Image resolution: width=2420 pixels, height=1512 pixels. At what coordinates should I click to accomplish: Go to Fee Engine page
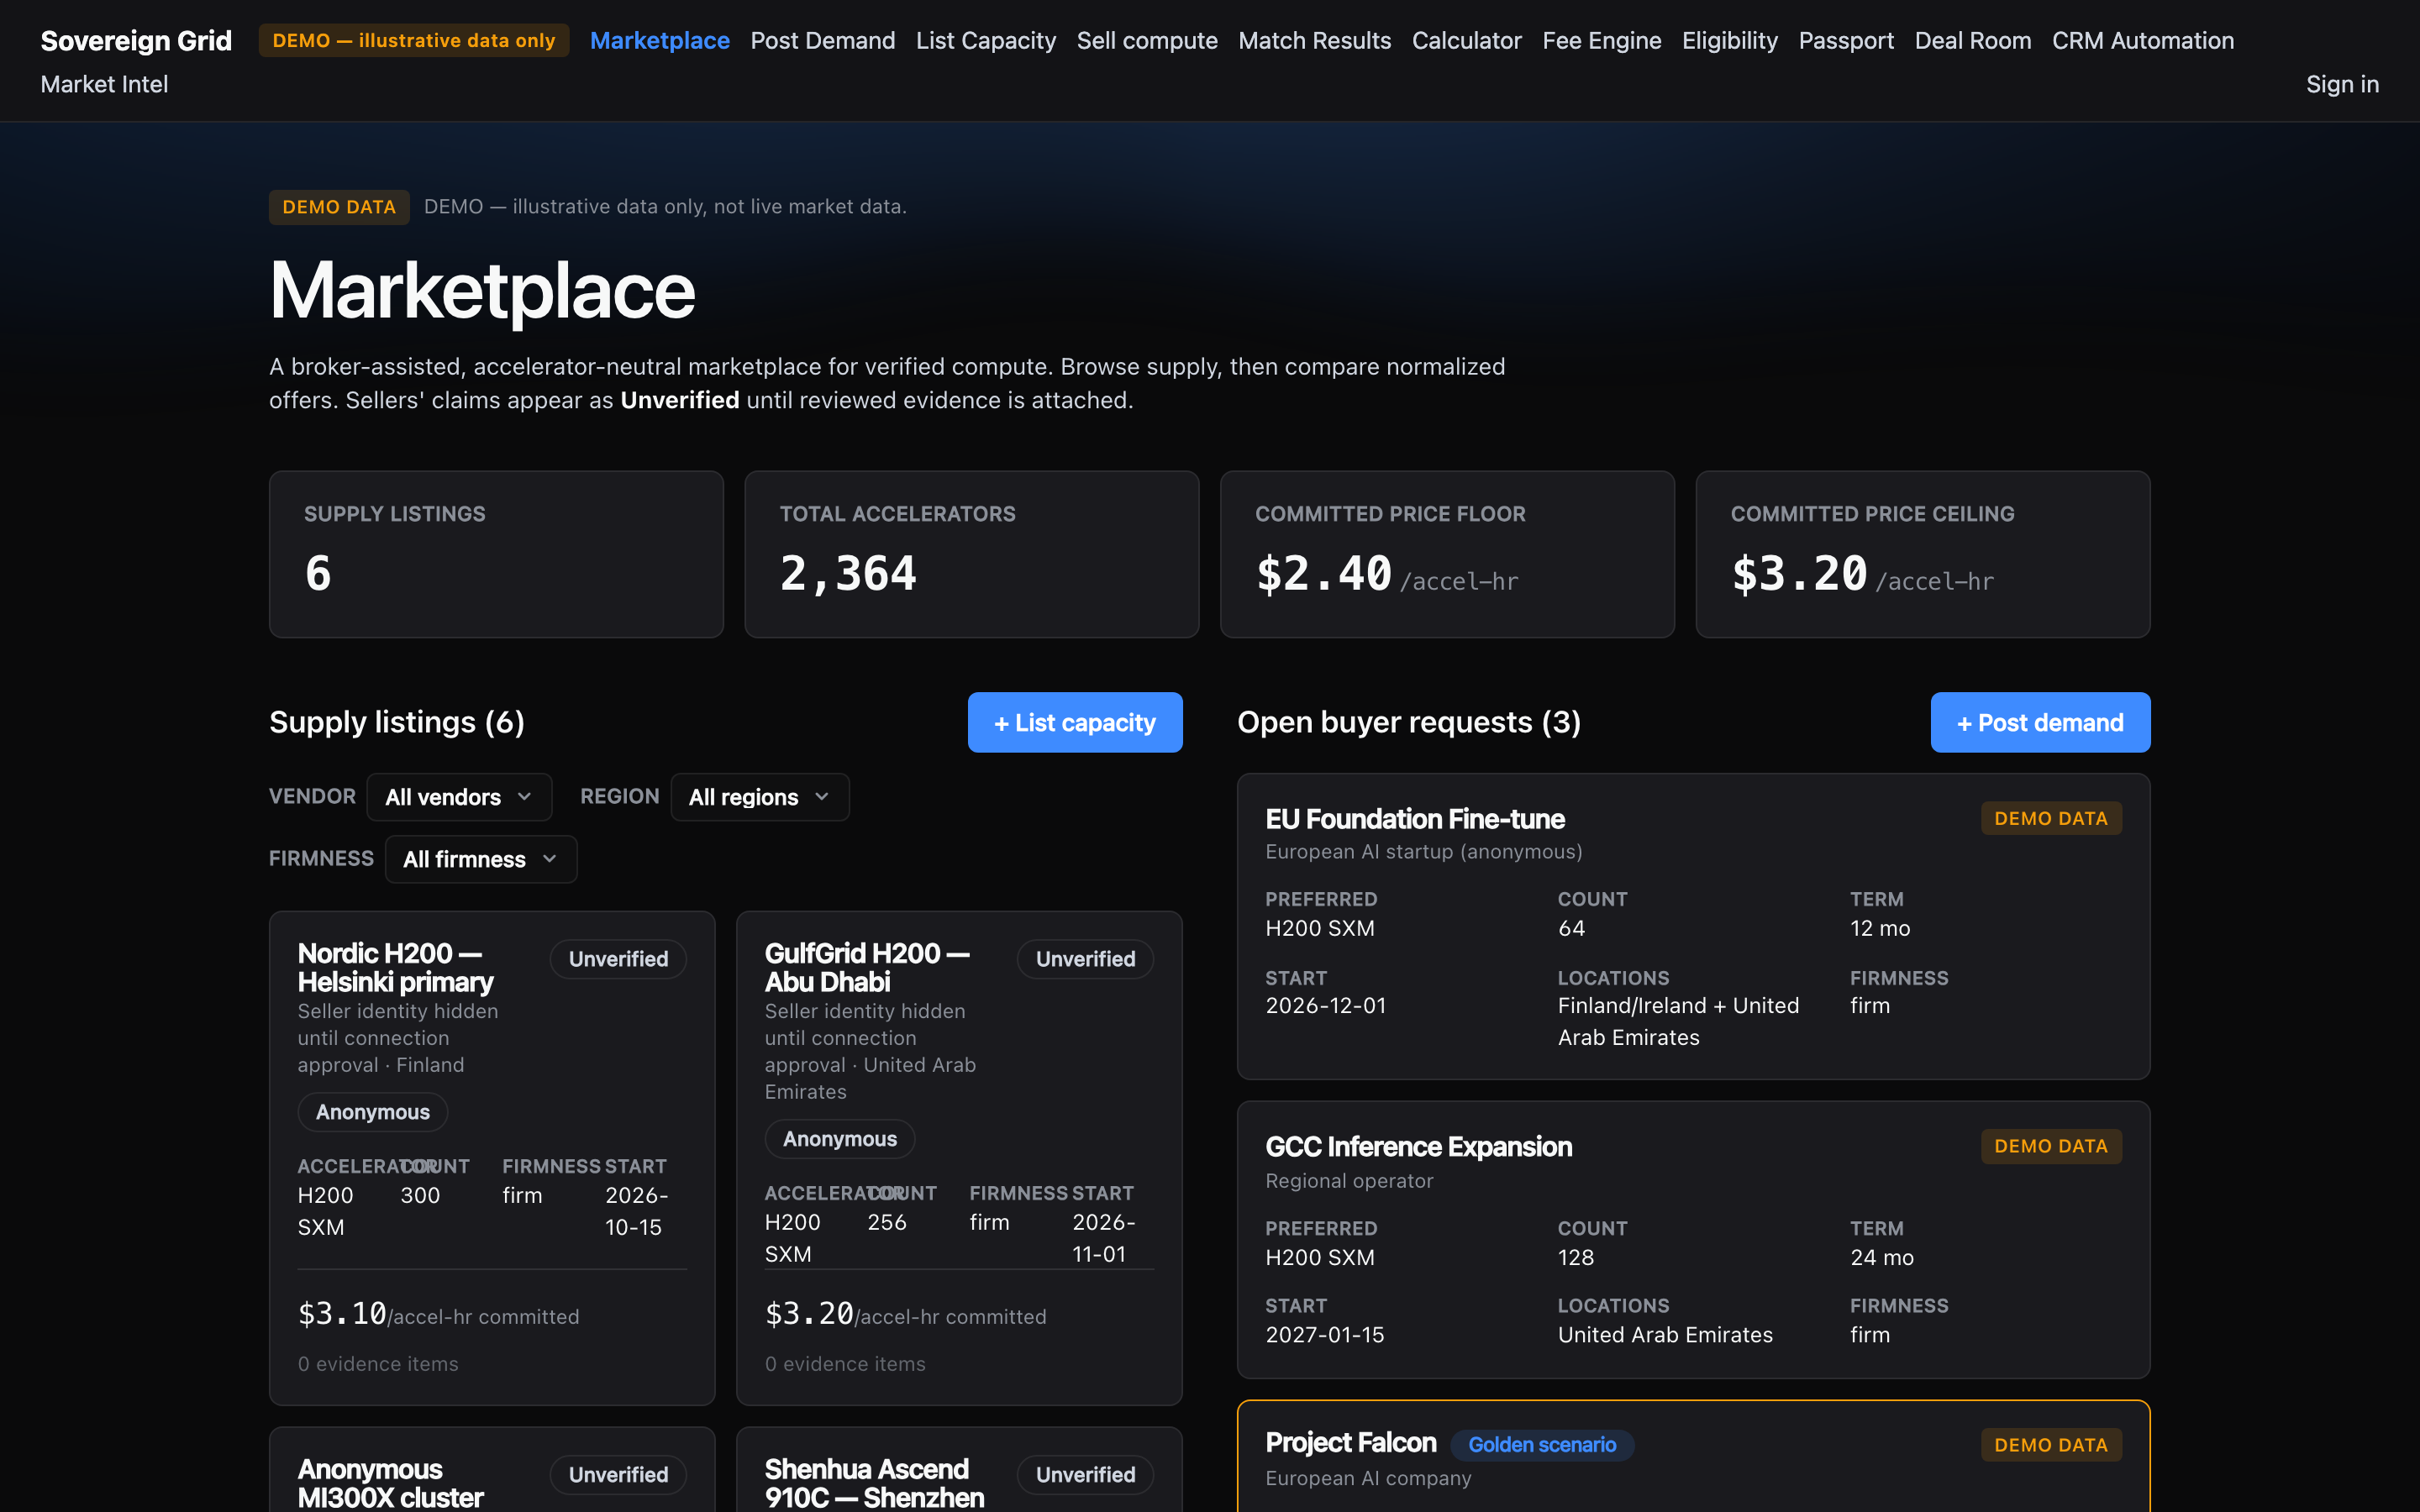pos(1601,41)
